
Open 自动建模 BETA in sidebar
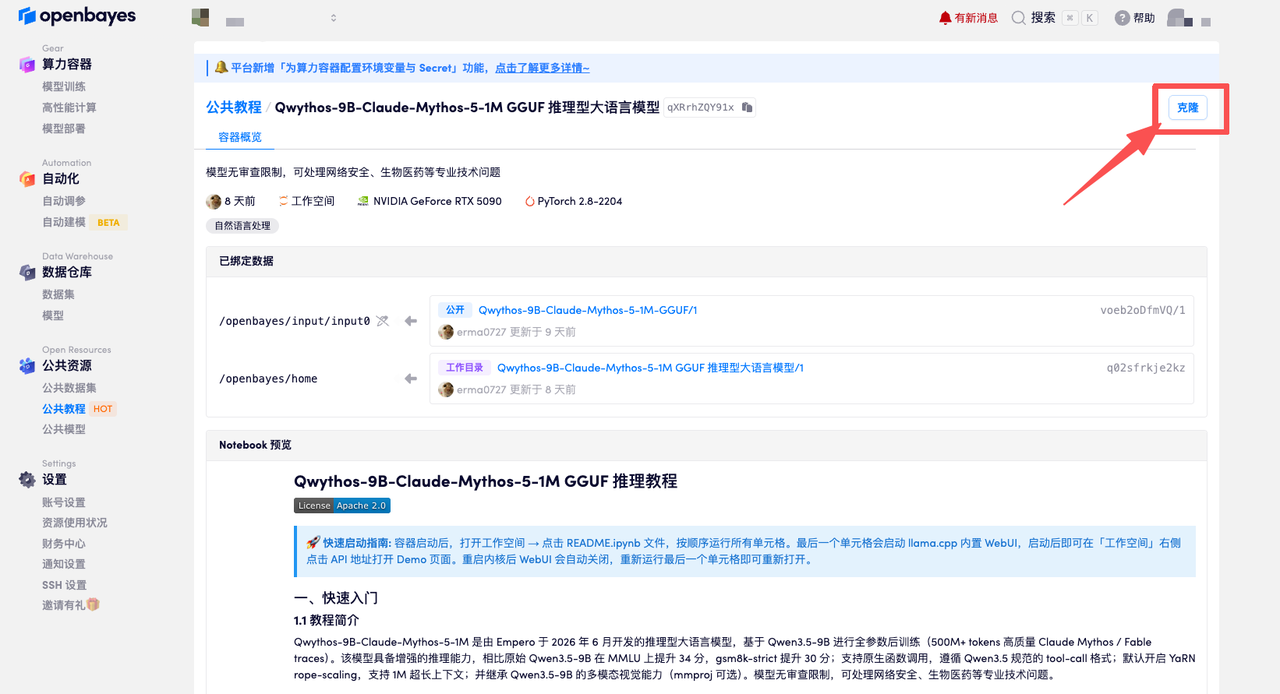point(85,222)
